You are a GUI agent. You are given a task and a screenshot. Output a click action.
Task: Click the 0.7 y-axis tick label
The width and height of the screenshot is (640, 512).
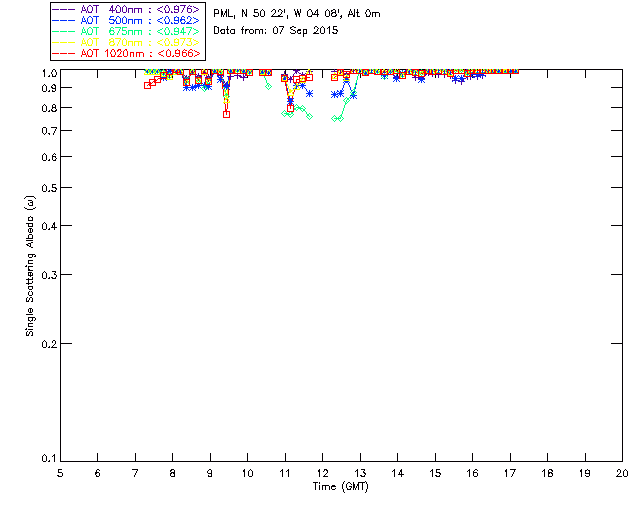[x=49, y=131]
